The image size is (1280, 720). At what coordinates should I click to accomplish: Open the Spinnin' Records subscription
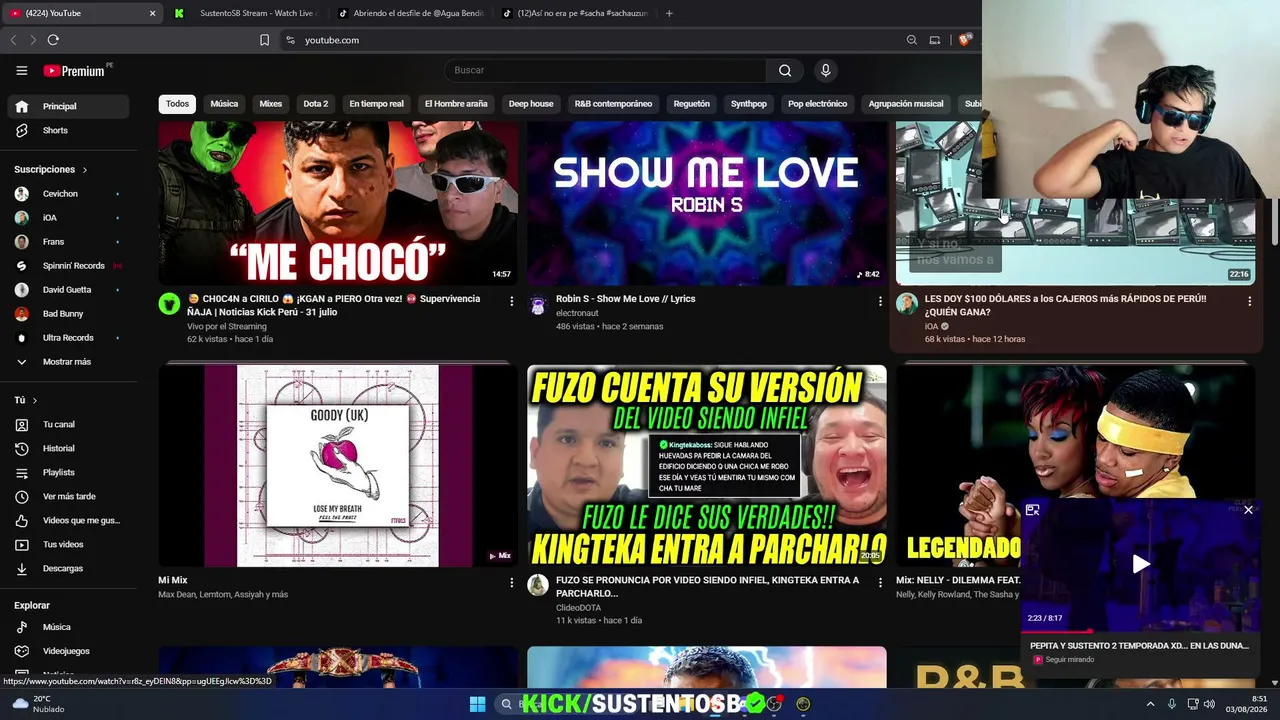[x=68, y=266]
